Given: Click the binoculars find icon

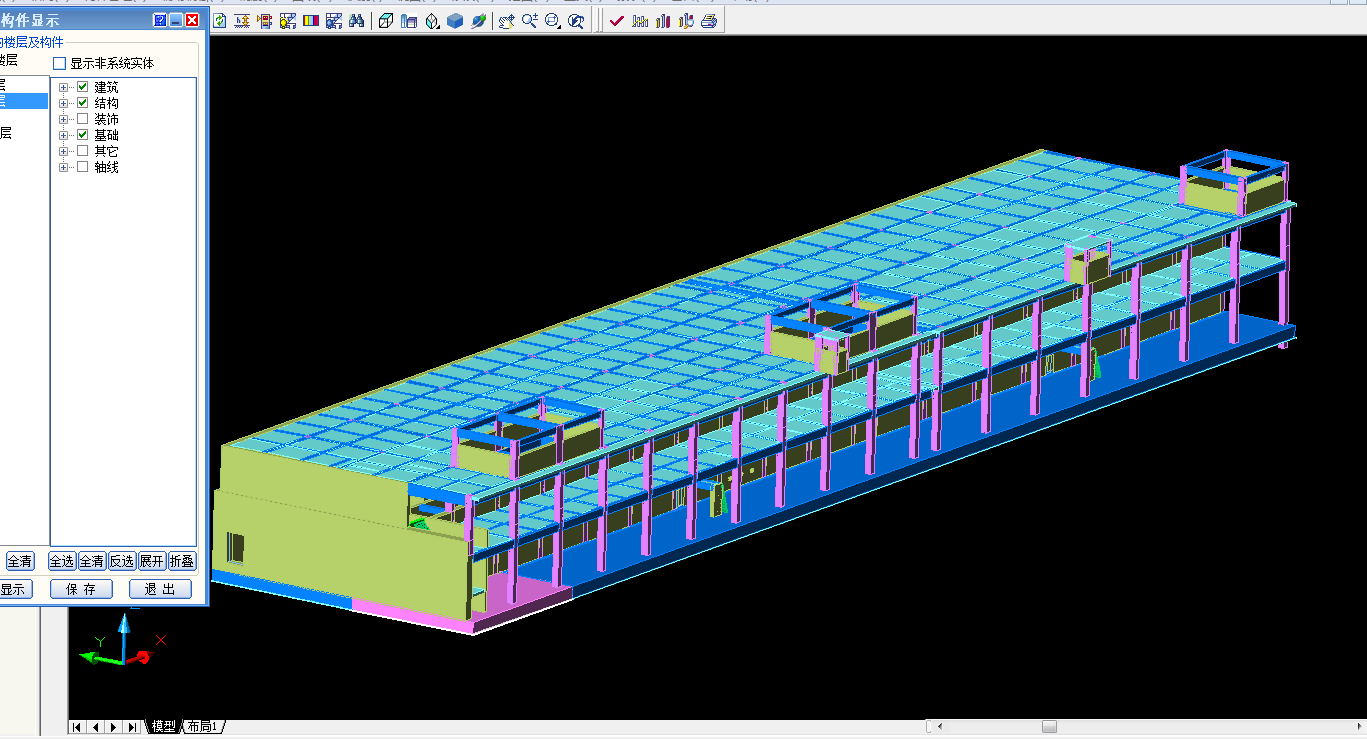Looking at the screenshot, I should point(357,21).
